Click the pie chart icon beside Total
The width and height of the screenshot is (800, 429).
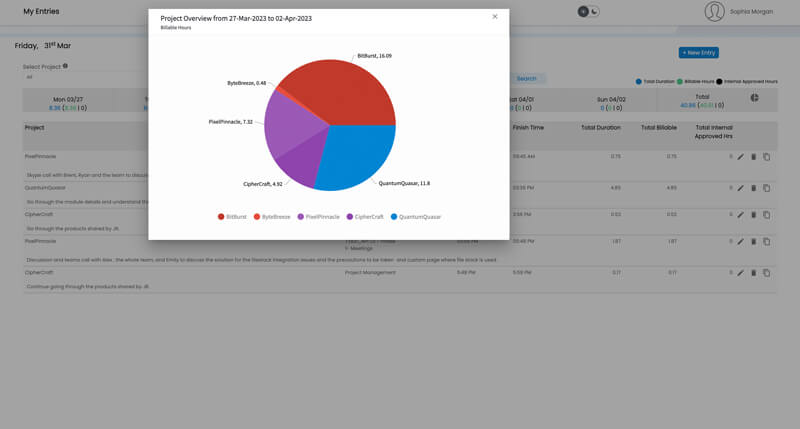click(755, 98)
